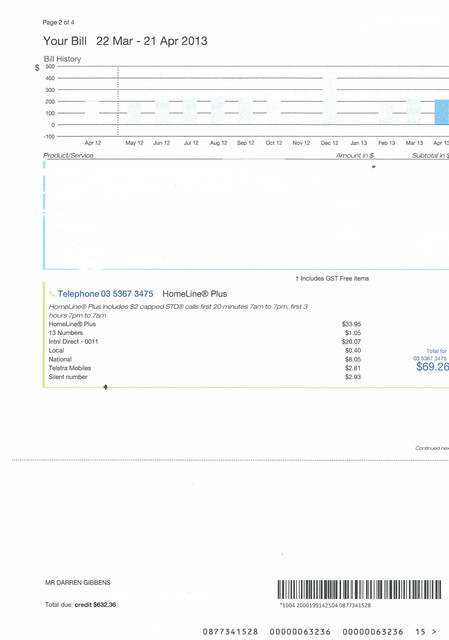Image resolution: width=449 pixels, height=640 pixels.
Task: Click the 'Sep 12' axis label
Action: coord(245,143)
